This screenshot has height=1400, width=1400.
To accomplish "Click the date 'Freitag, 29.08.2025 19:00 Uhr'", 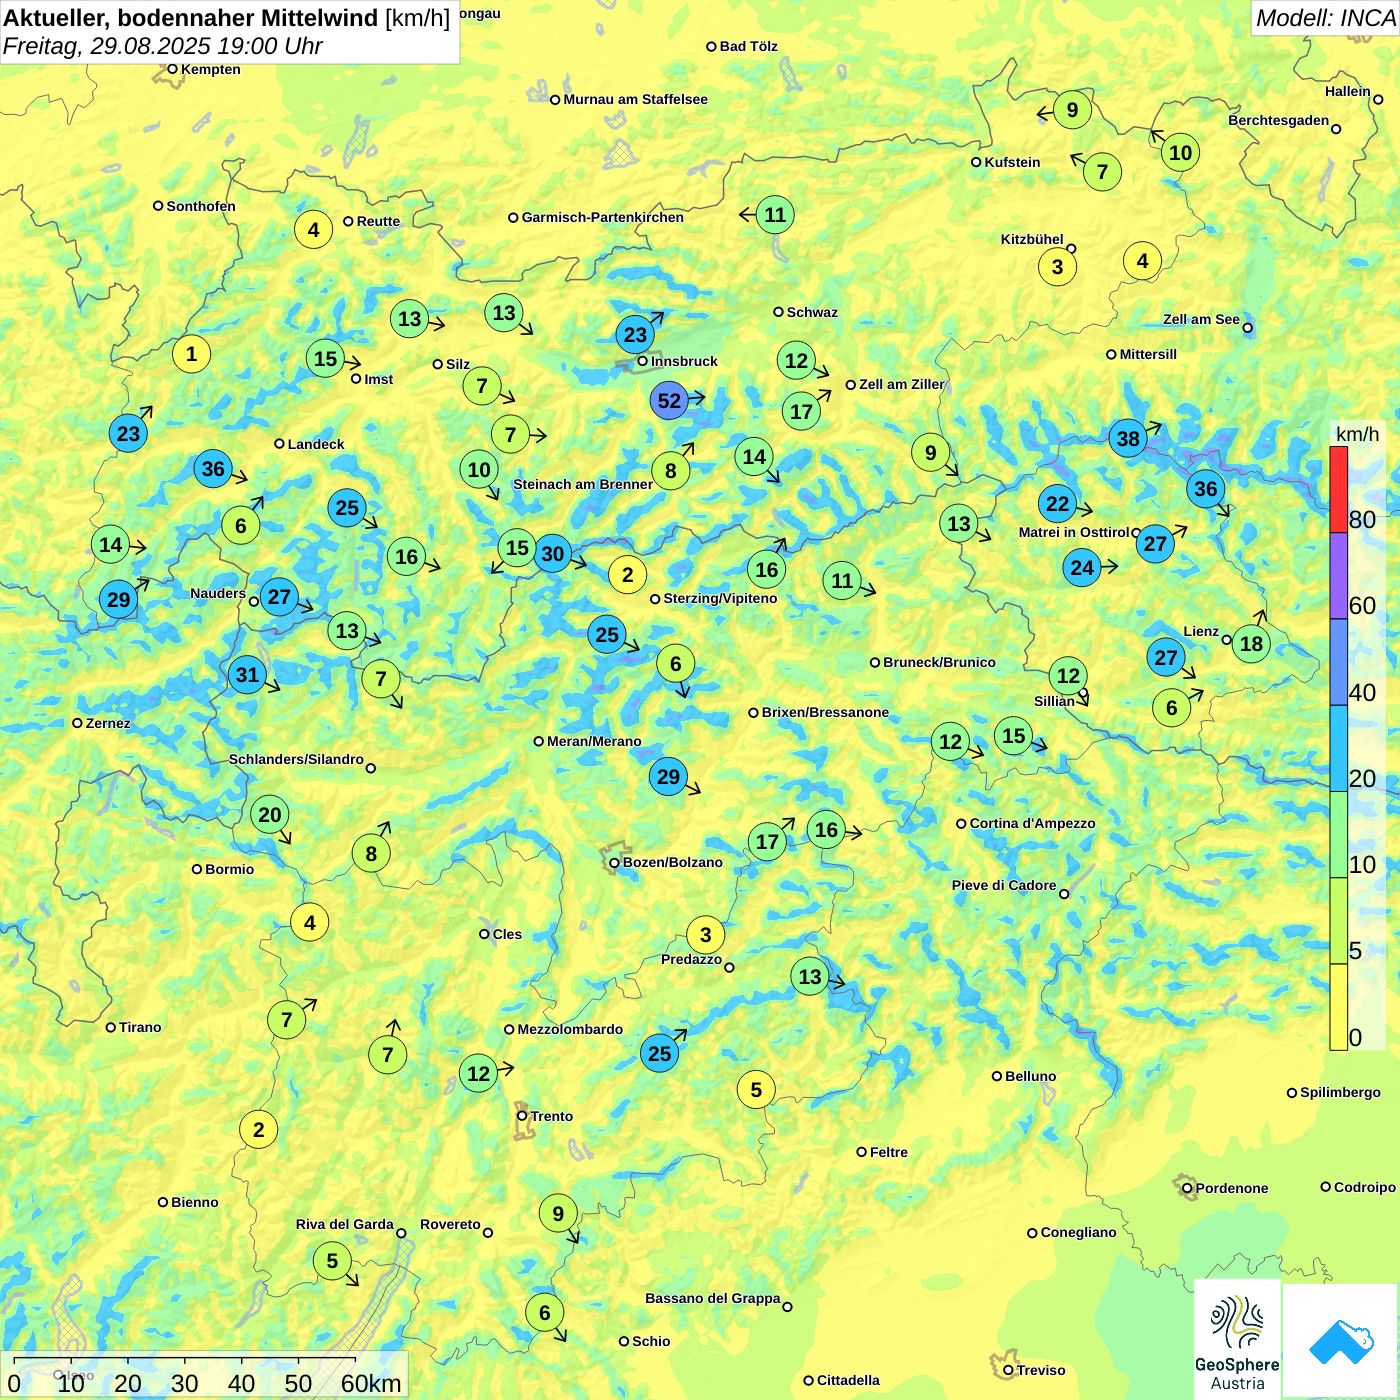I will [x=162, y=46].
